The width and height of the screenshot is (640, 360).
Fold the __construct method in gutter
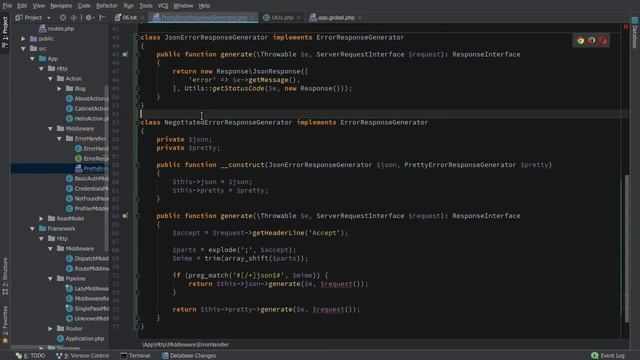138,165
